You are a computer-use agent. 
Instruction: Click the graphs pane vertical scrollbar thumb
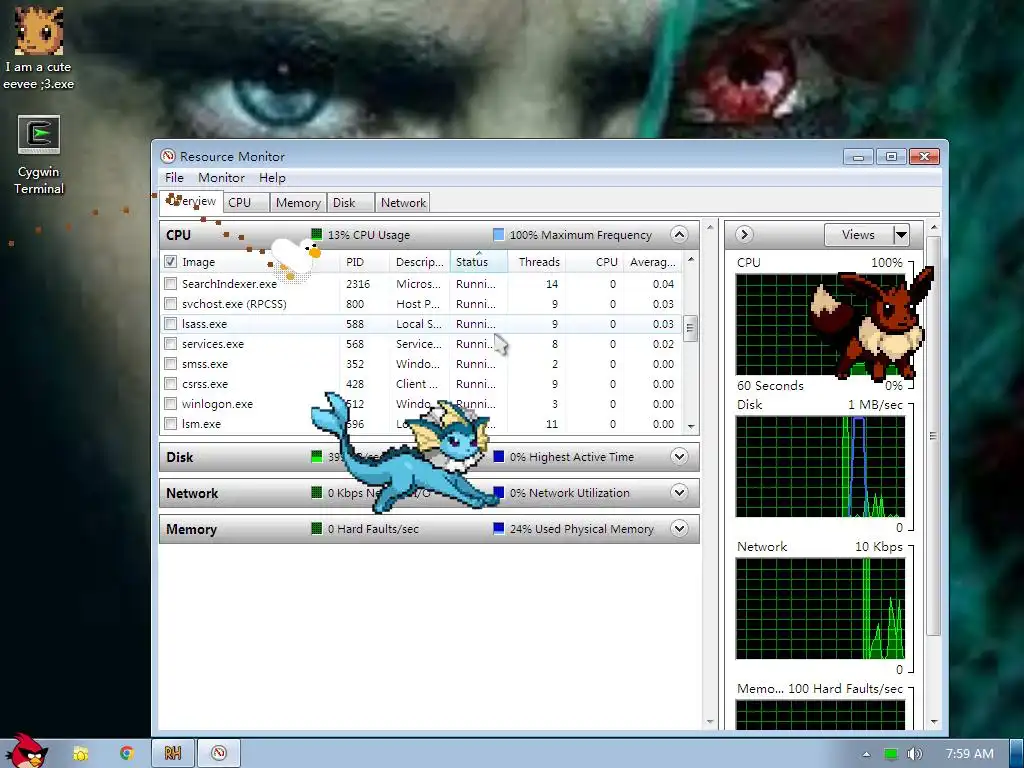(x=933, y=436)
